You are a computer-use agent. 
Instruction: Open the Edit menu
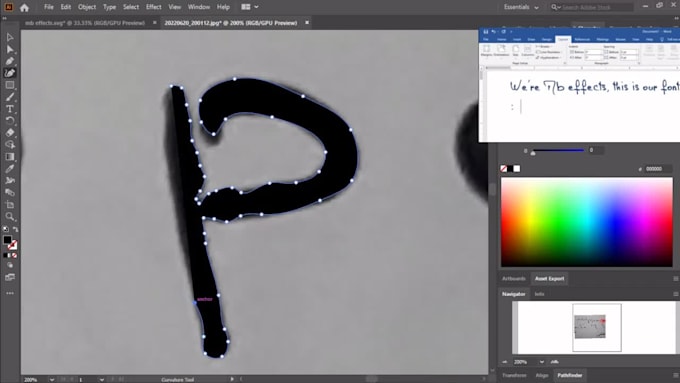pos(65,7)
